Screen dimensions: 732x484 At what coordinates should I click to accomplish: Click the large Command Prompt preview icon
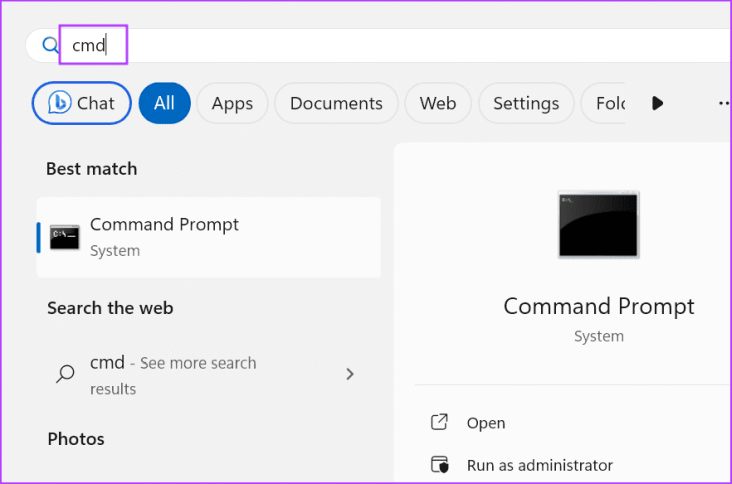click(598, 225)
